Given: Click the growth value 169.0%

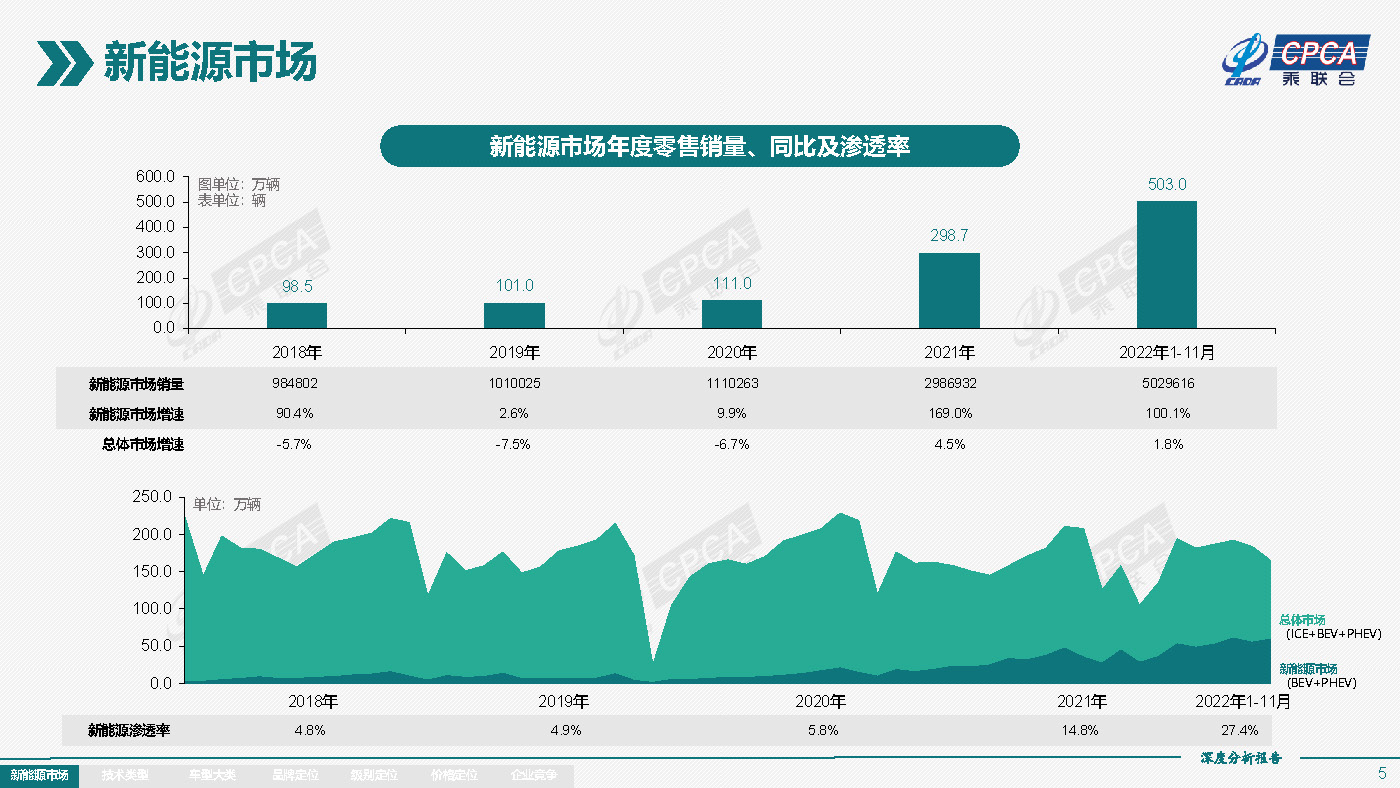Looking at the screenshot, I should click(x=949, y=414).
